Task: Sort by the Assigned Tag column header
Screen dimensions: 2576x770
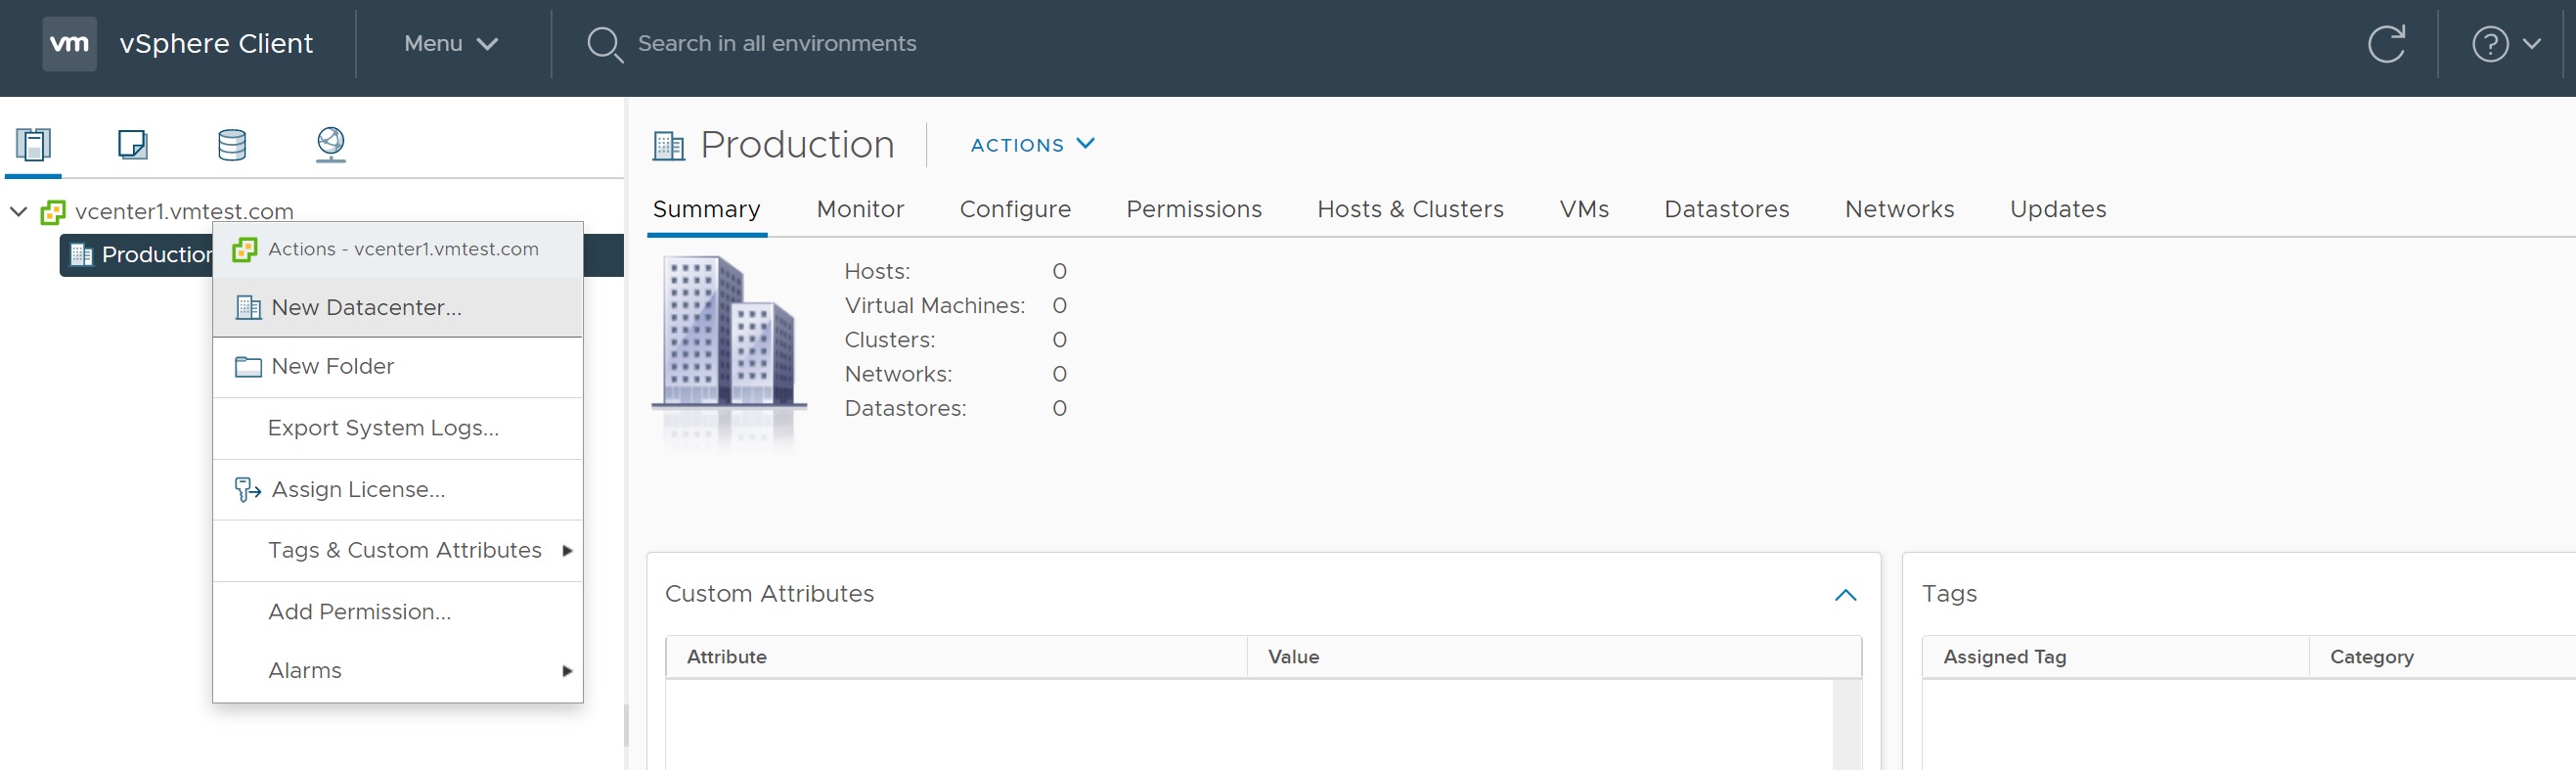Action: [x=2116, y=657]
